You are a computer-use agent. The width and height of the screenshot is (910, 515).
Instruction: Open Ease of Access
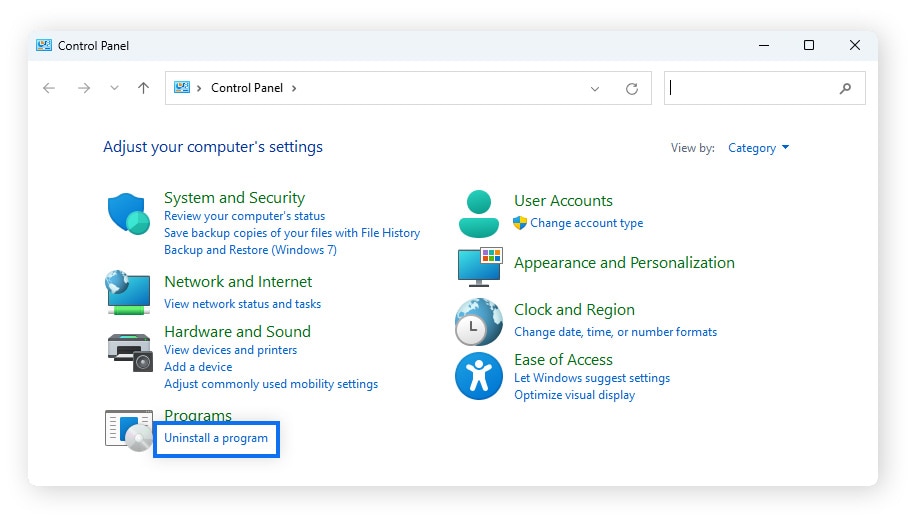pyautogui.click(x=564, y=360)
